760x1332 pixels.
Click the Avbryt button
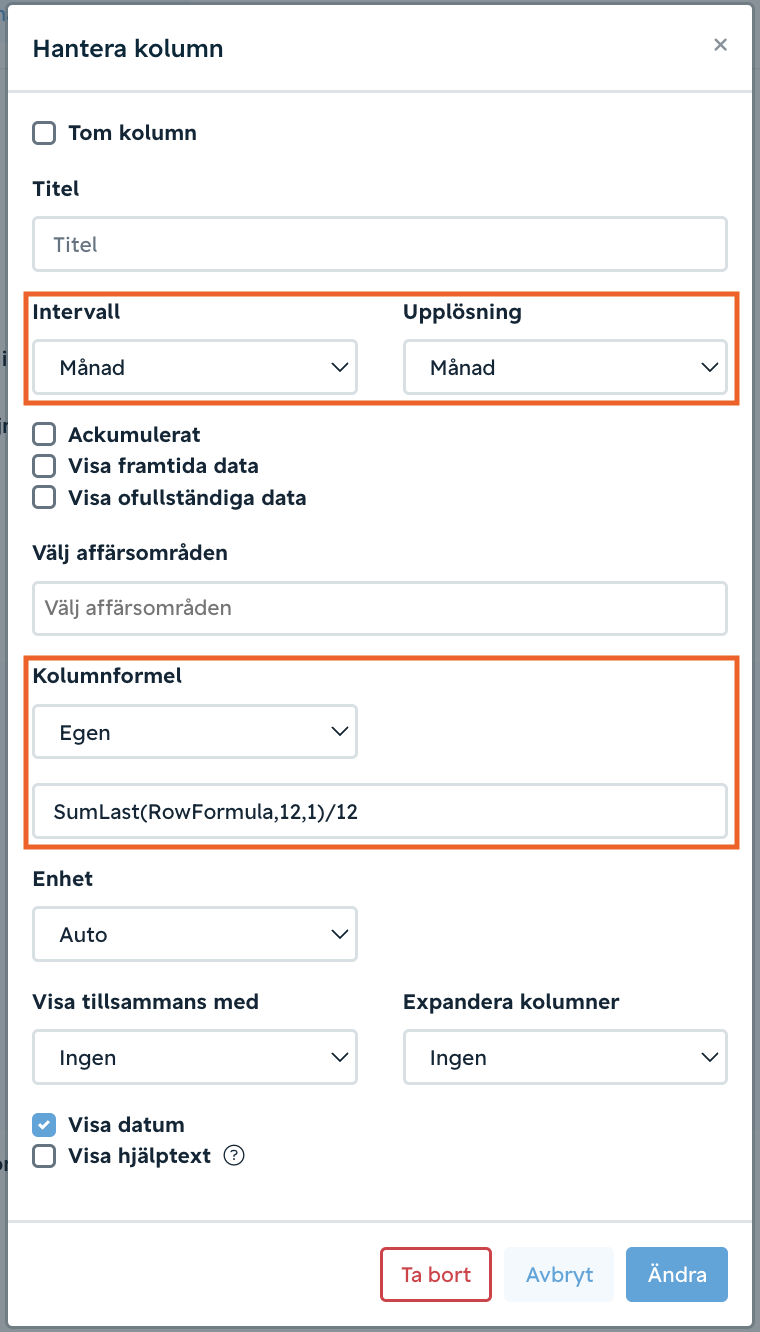[559, 1274]
